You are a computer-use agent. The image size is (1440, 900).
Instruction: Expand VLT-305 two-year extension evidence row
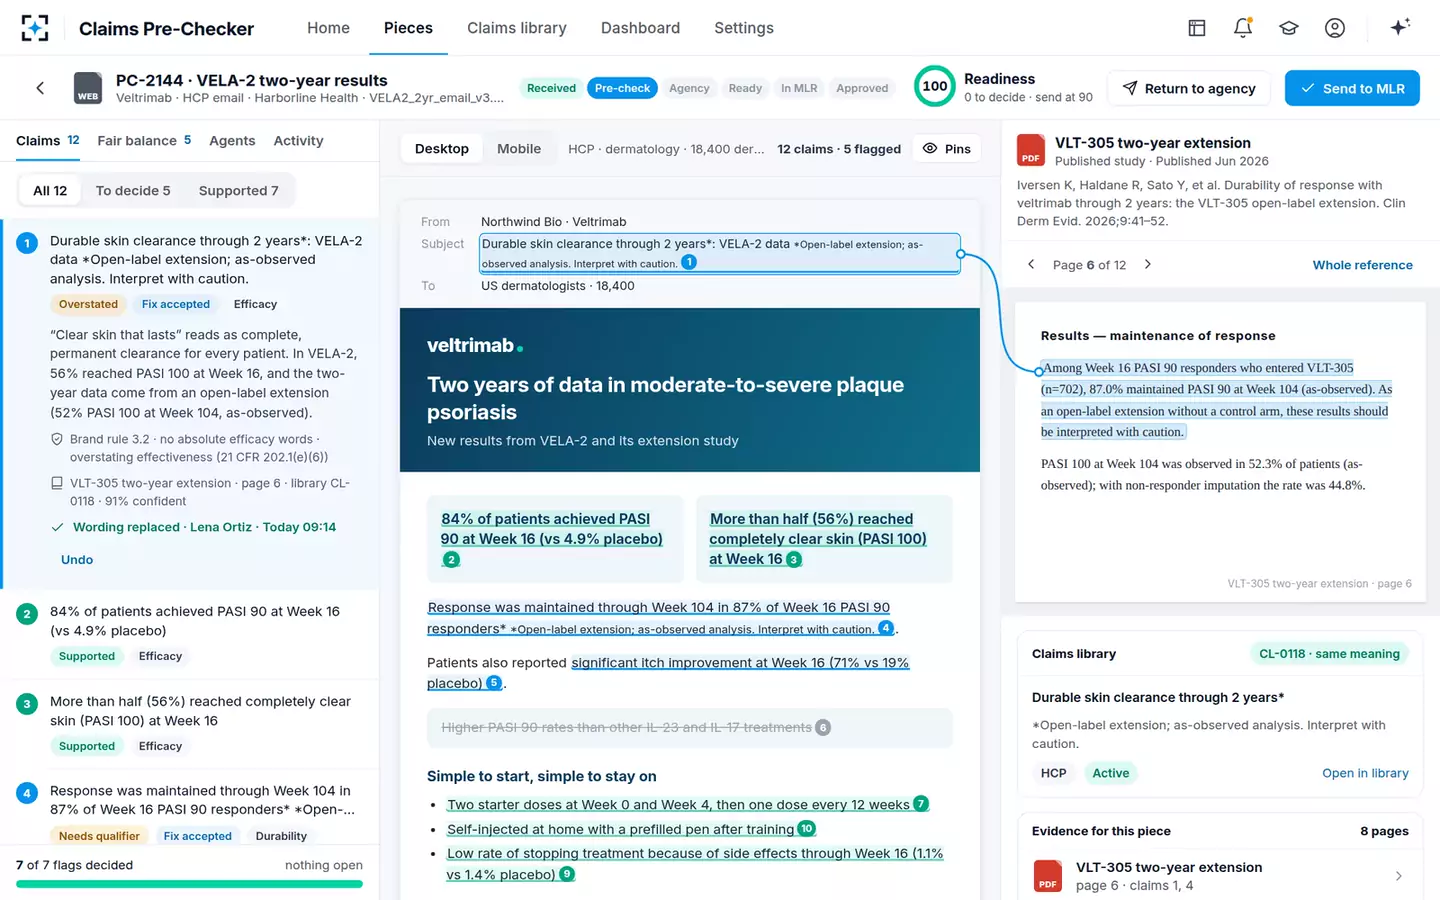[1220, 876]
